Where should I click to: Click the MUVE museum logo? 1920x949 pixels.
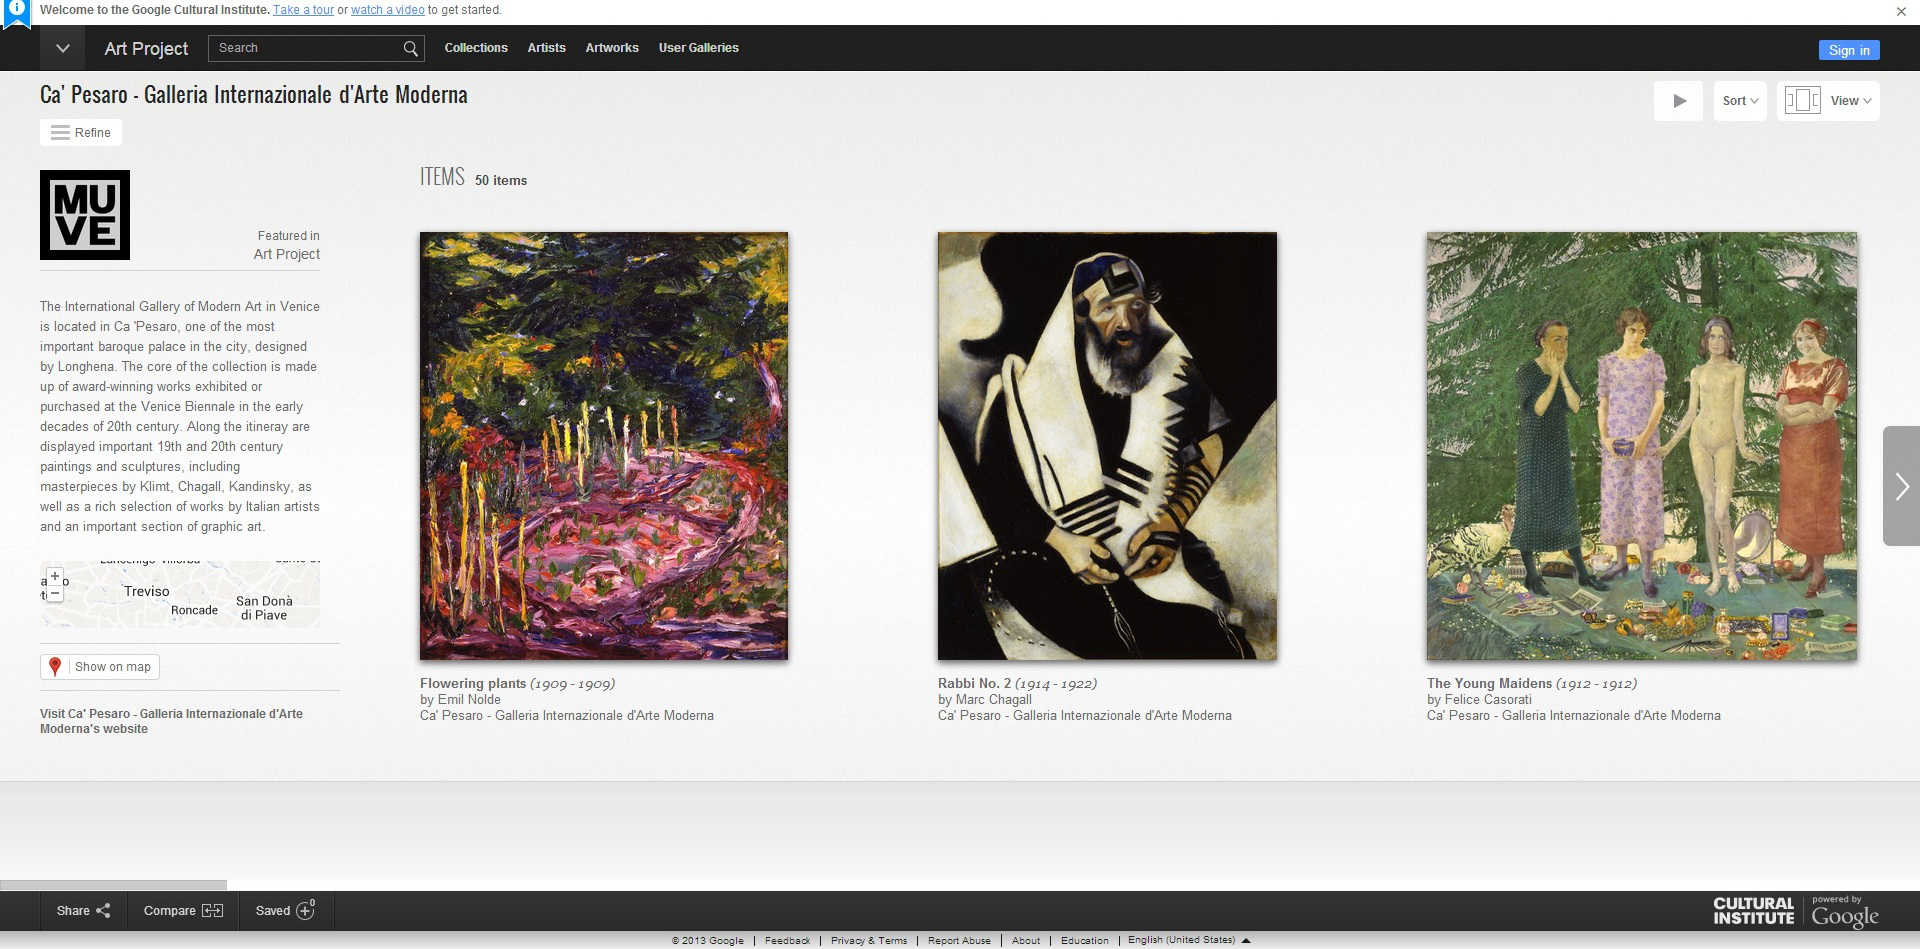(x=85, y=215)
